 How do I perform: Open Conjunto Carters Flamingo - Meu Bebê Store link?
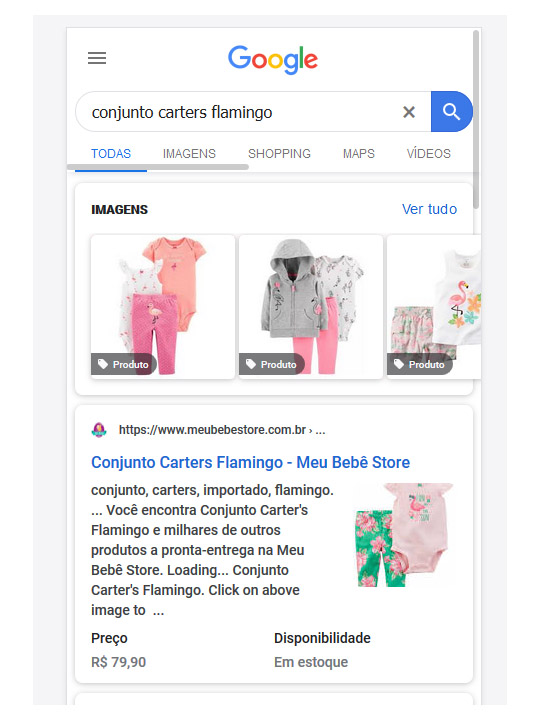(x=250, y=462)
